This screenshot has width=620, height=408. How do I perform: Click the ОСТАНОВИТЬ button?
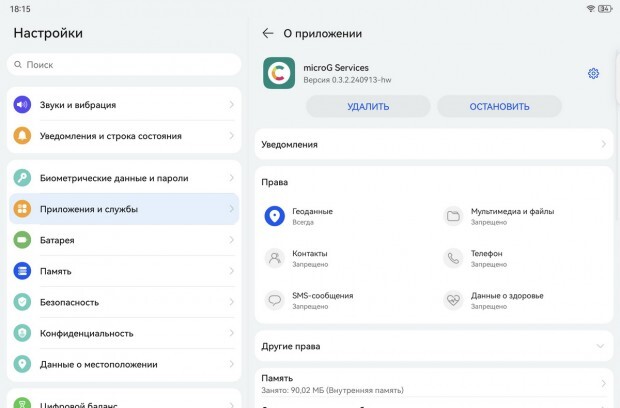pos(499,106)
